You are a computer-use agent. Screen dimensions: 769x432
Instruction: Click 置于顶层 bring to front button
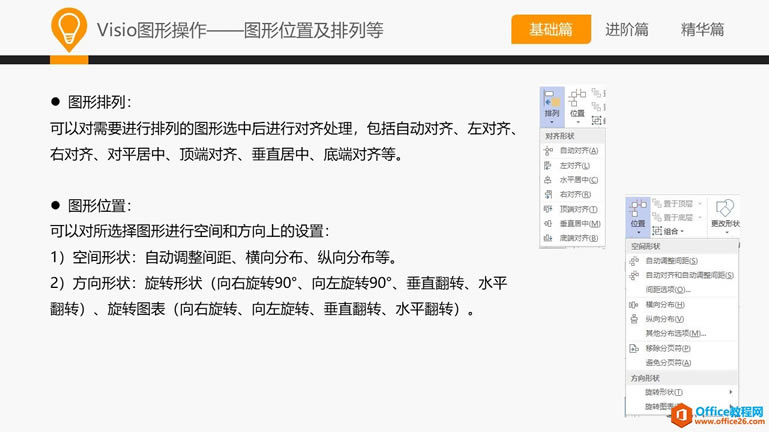point(672,203)
